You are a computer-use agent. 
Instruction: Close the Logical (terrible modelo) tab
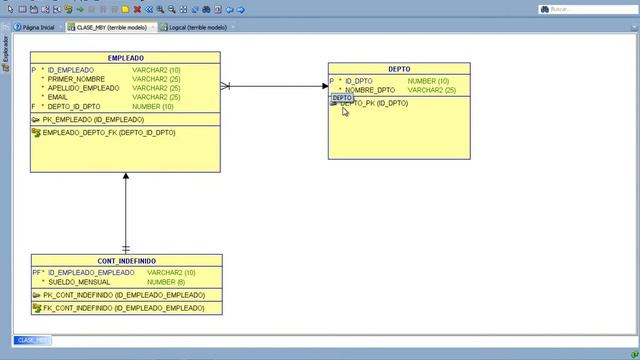click(x=233, y=27)
